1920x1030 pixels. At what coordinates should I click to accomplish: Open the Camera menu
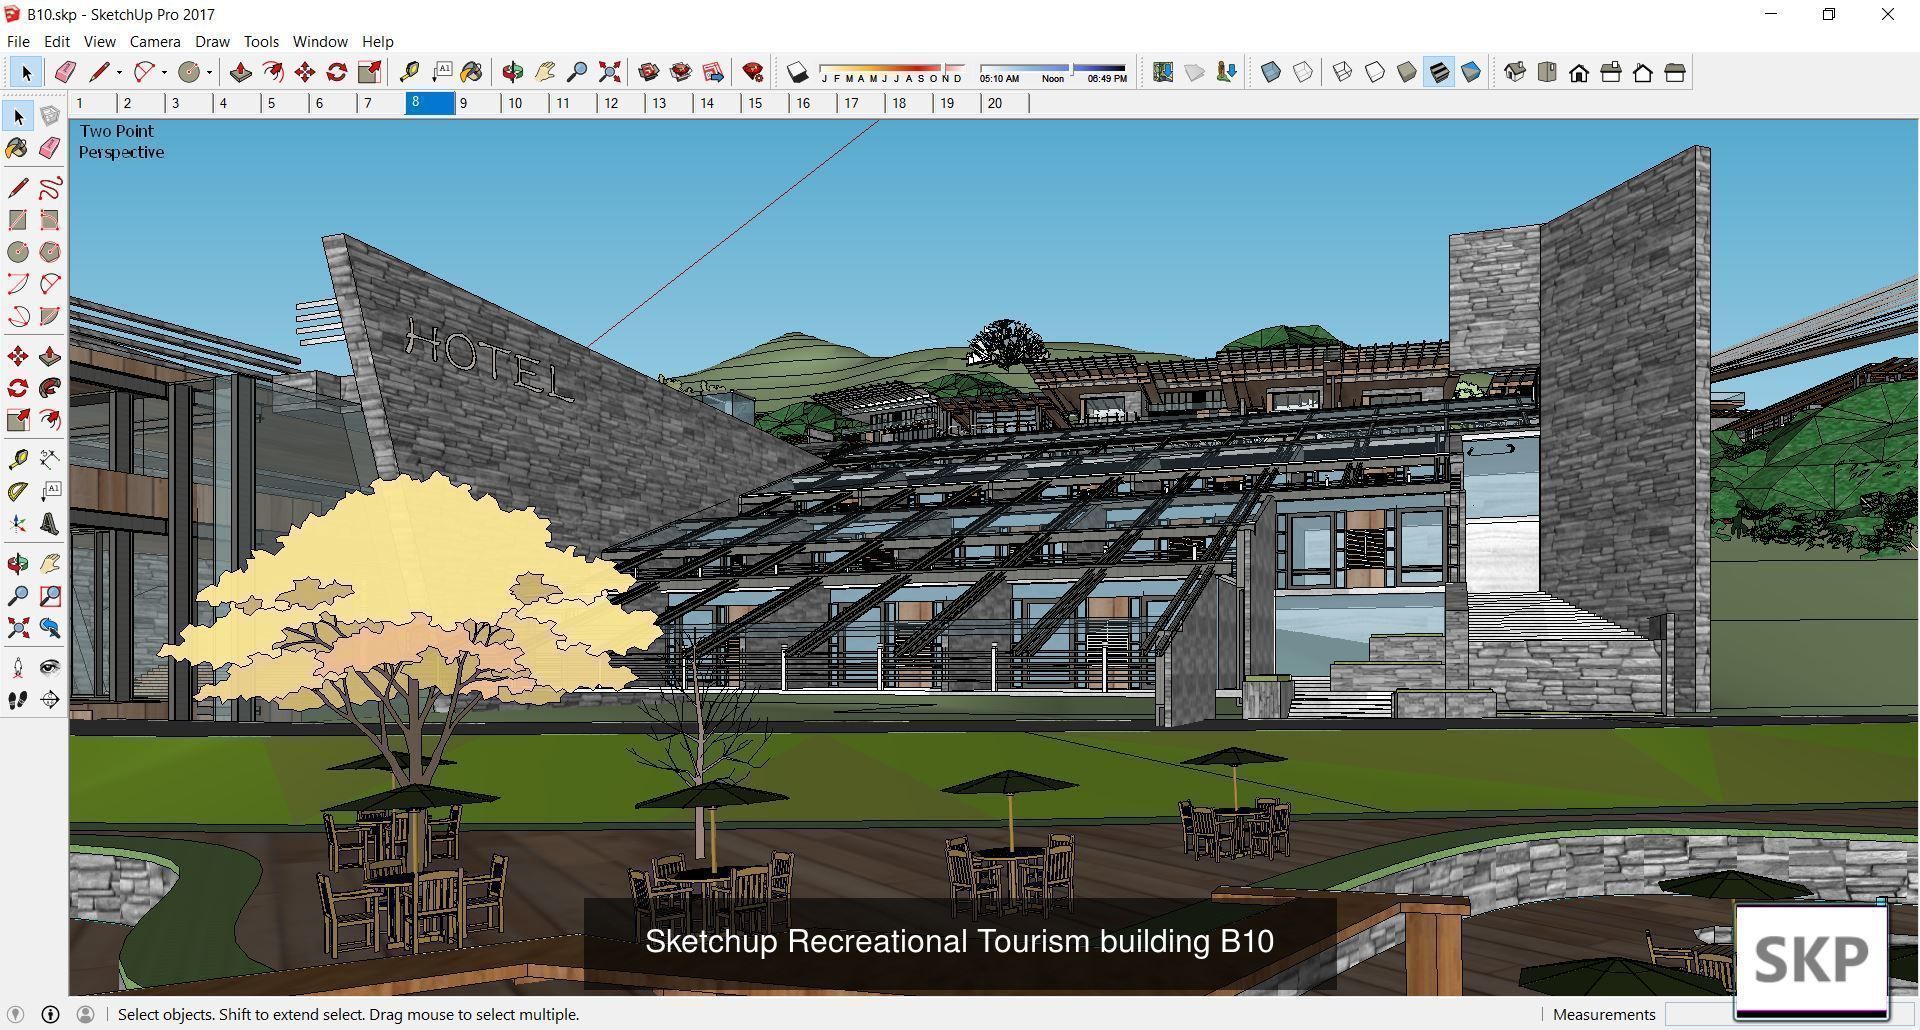click(x=155, y=42)
